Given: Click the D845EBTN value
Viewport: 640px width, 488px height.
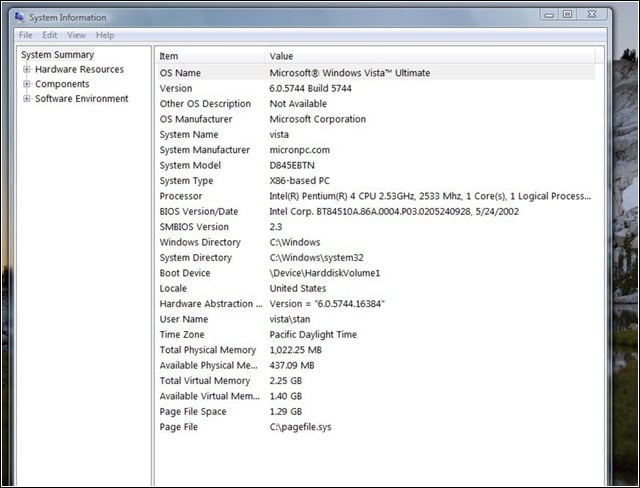Looking at the screenshot, I should click(292, 165).
